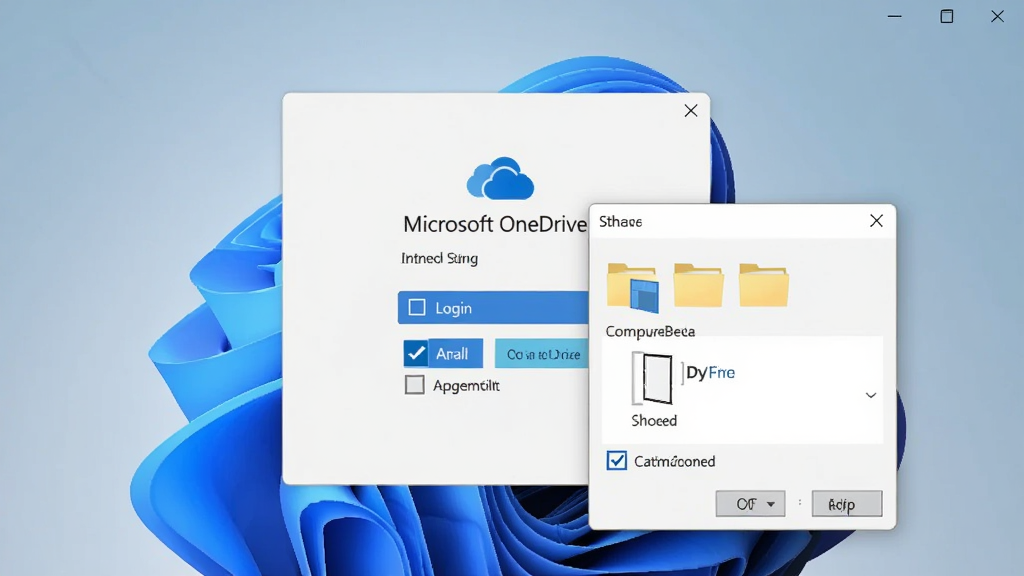Minimize the outer window
This screenshot has height=576, width=1024.
895,16
